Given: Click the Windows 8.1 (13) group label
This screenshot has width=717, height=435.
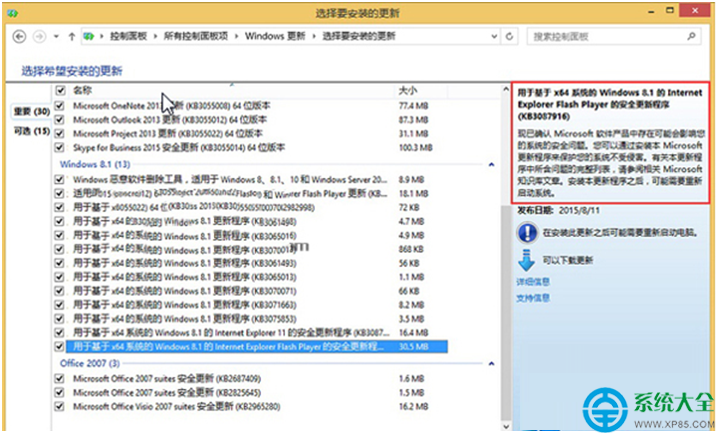Looking at the screenshot, I should [95, 164].
